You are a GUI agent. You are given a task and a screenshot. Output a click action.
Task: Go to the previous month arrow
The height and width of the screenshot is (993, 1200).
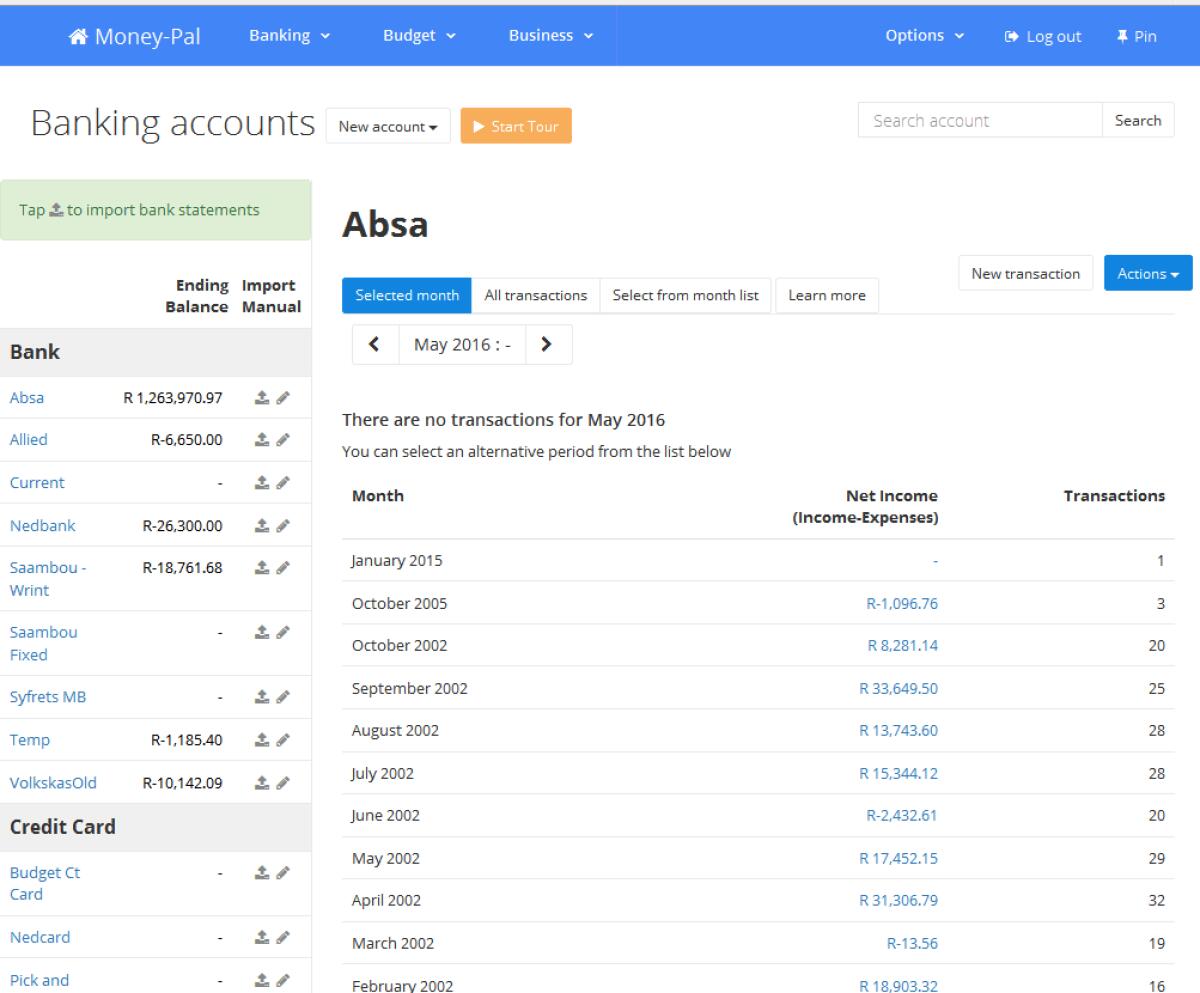point(375,344)
